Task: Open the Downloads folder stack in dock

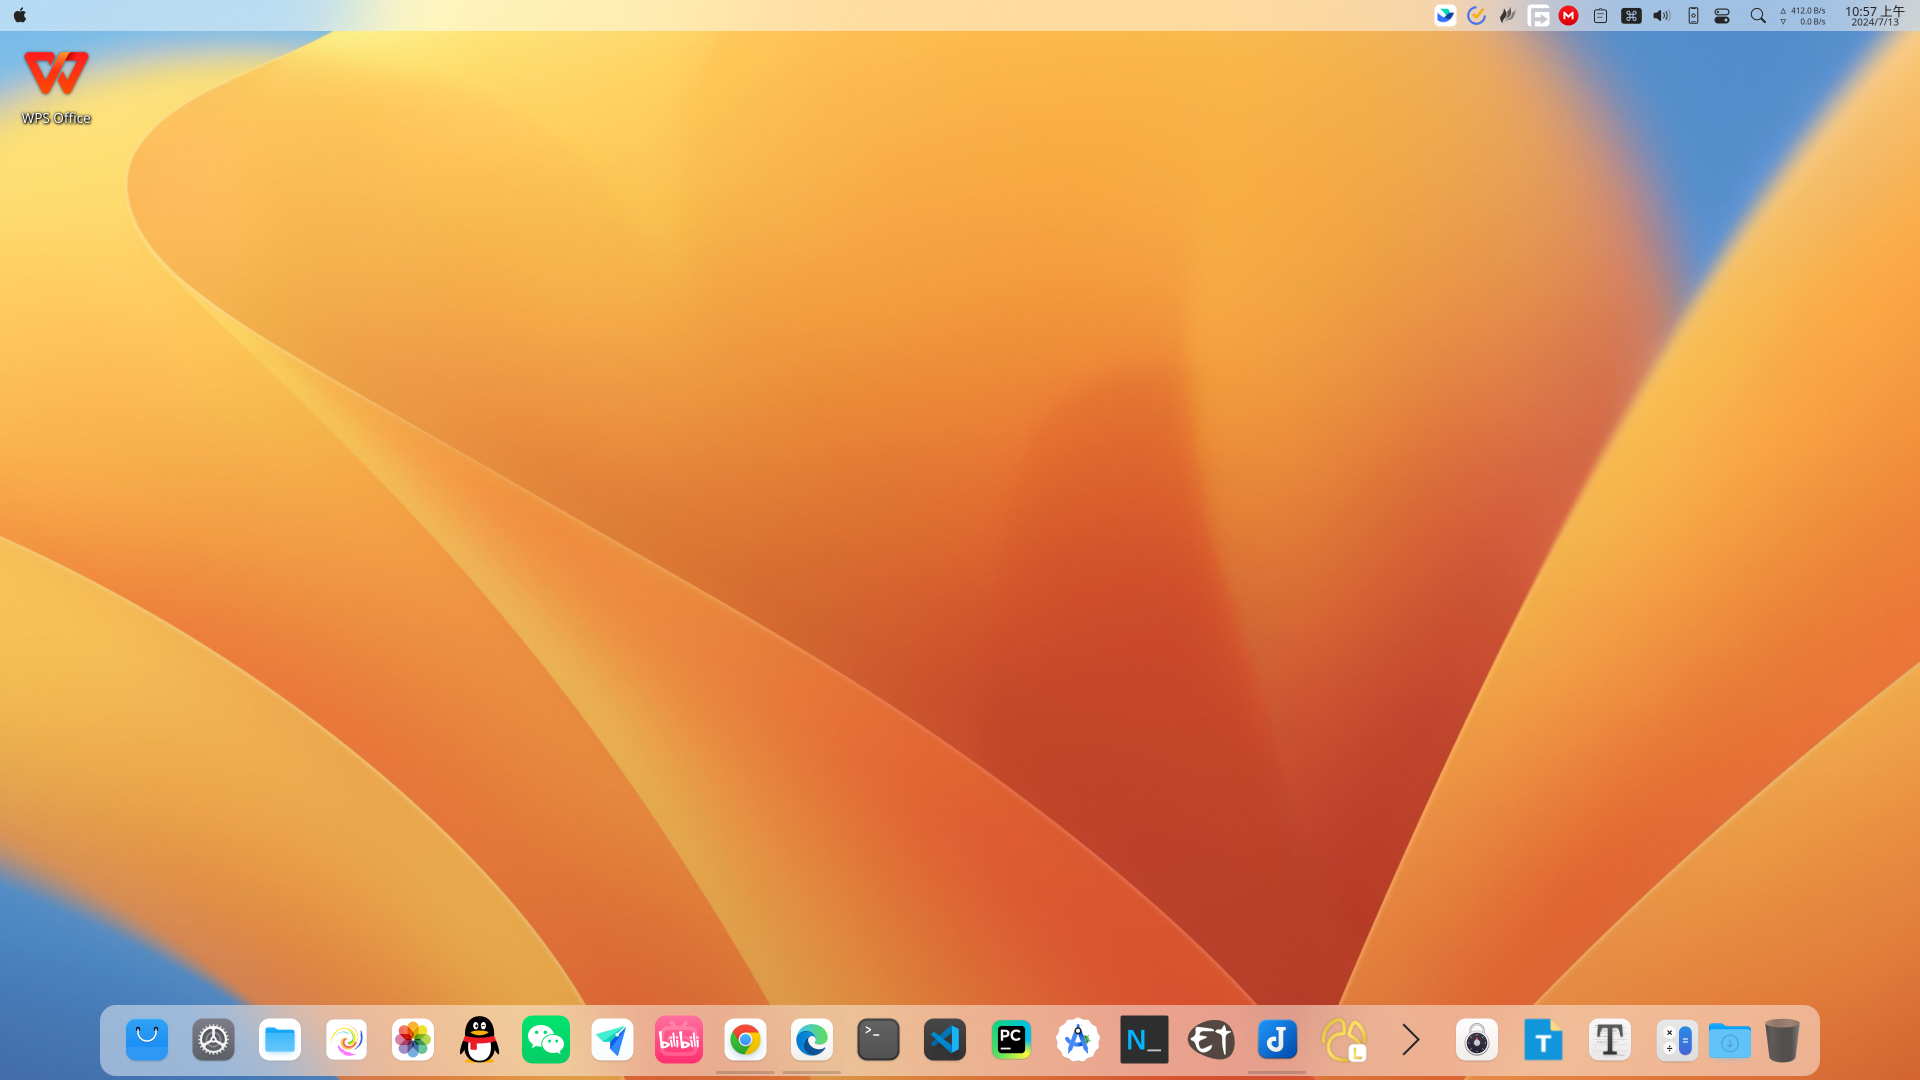Action: [x=1729, y=1040]
